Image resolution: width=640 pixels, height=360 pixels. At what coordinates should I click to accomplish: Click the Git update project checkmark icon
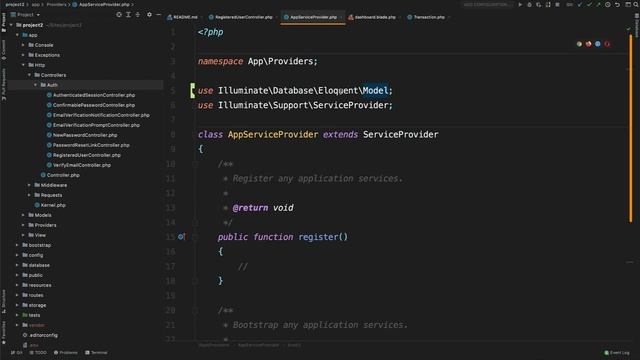point(580,4)
